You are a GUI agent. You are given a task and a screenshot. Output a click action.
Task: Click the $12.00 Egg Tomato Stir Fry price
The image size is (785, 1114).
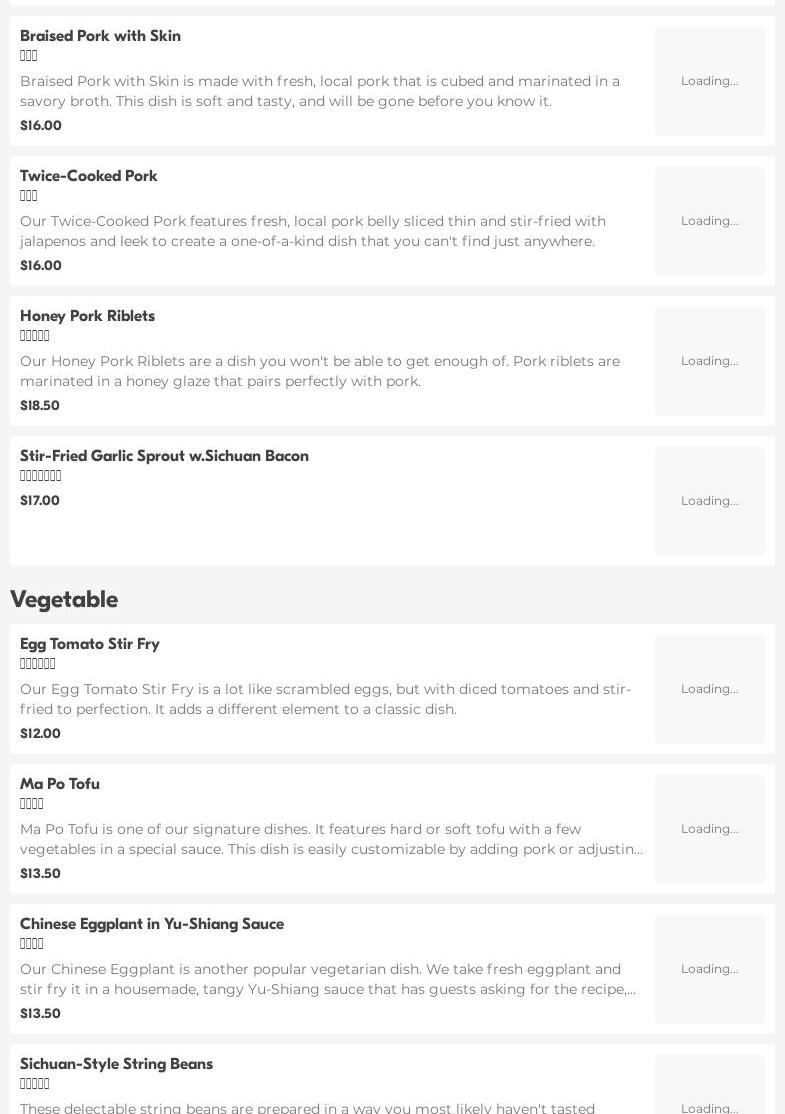tap(40, 734)
